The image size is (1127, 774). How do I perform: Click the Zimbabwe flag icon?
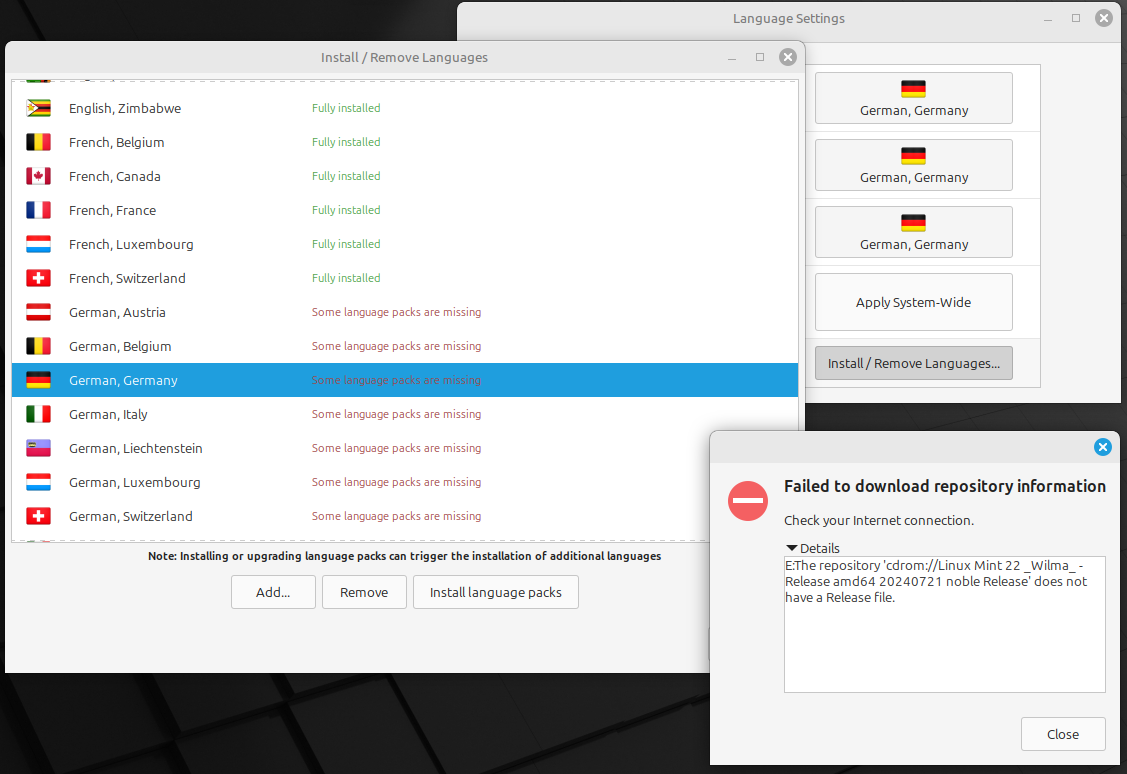click(38, 108)
